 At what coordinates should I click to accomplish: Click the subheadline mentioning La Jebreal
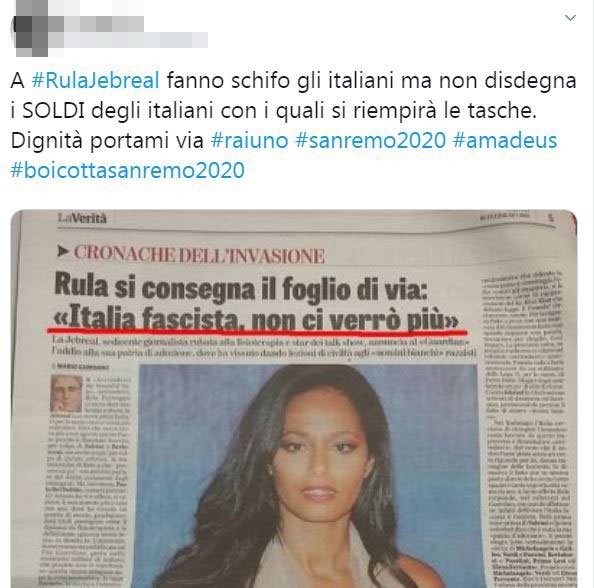tap(264, 347)
